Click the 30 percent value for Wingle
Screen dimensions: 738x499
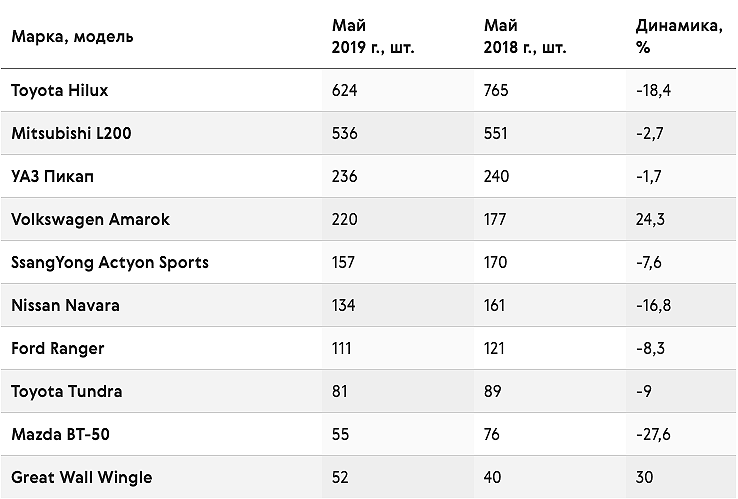(x=644, y=477)
